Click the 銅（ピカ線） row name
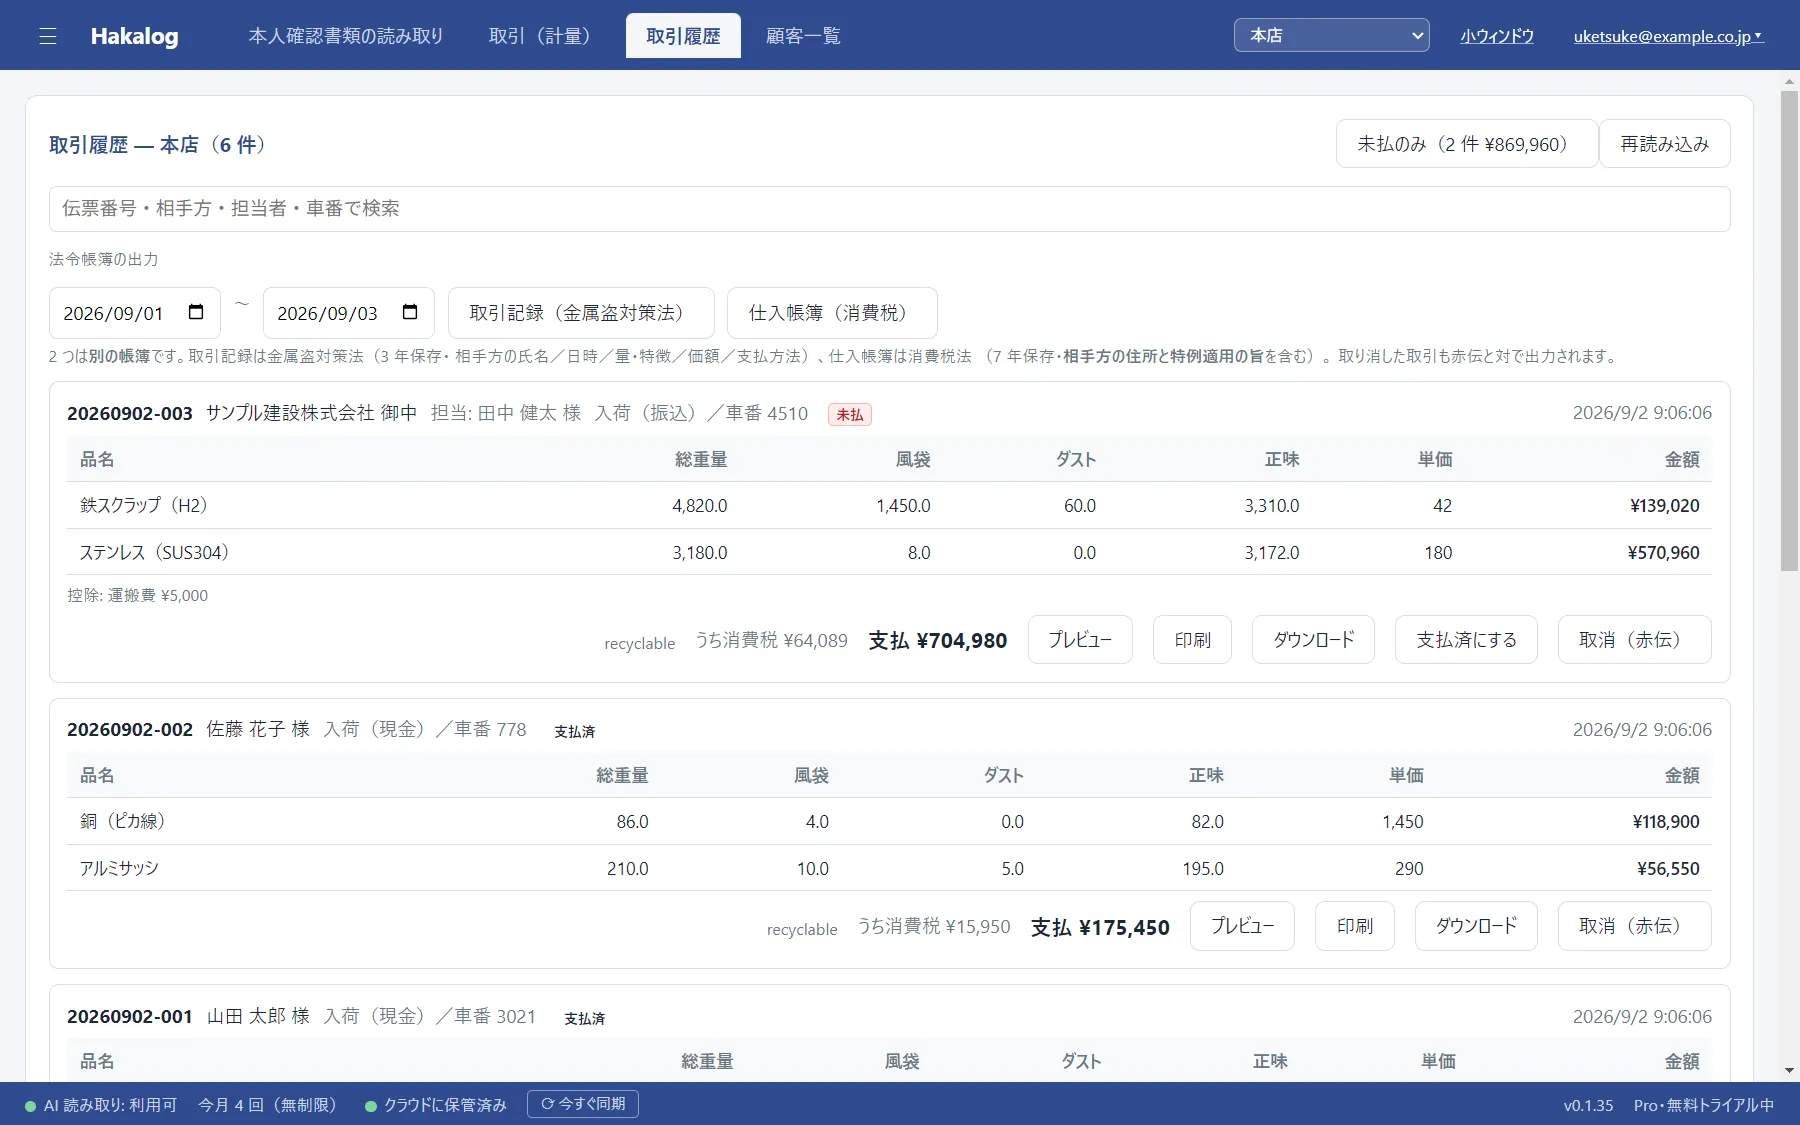The image size is (1800, 1125). pyautogui.click(x=127, y=821)
